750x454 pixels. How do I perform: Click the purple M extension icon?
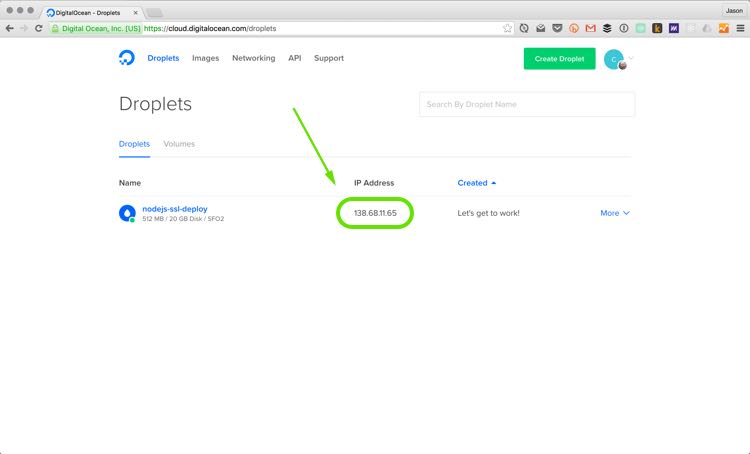pyautogui.click(x=674, y=28)
